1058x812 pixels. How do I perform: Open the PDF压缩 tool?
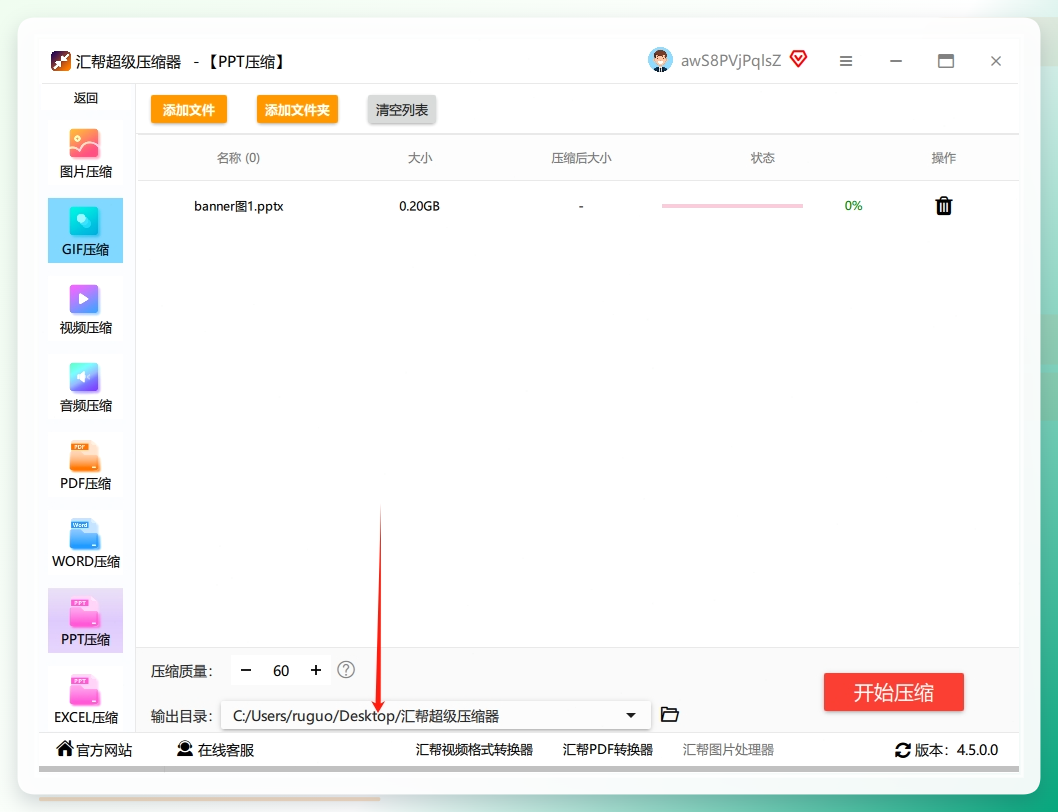85,464
